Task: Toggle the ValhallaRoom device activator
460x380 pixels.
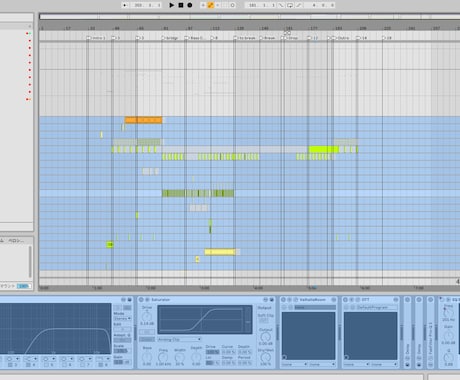Action: [x=283, y=300]
